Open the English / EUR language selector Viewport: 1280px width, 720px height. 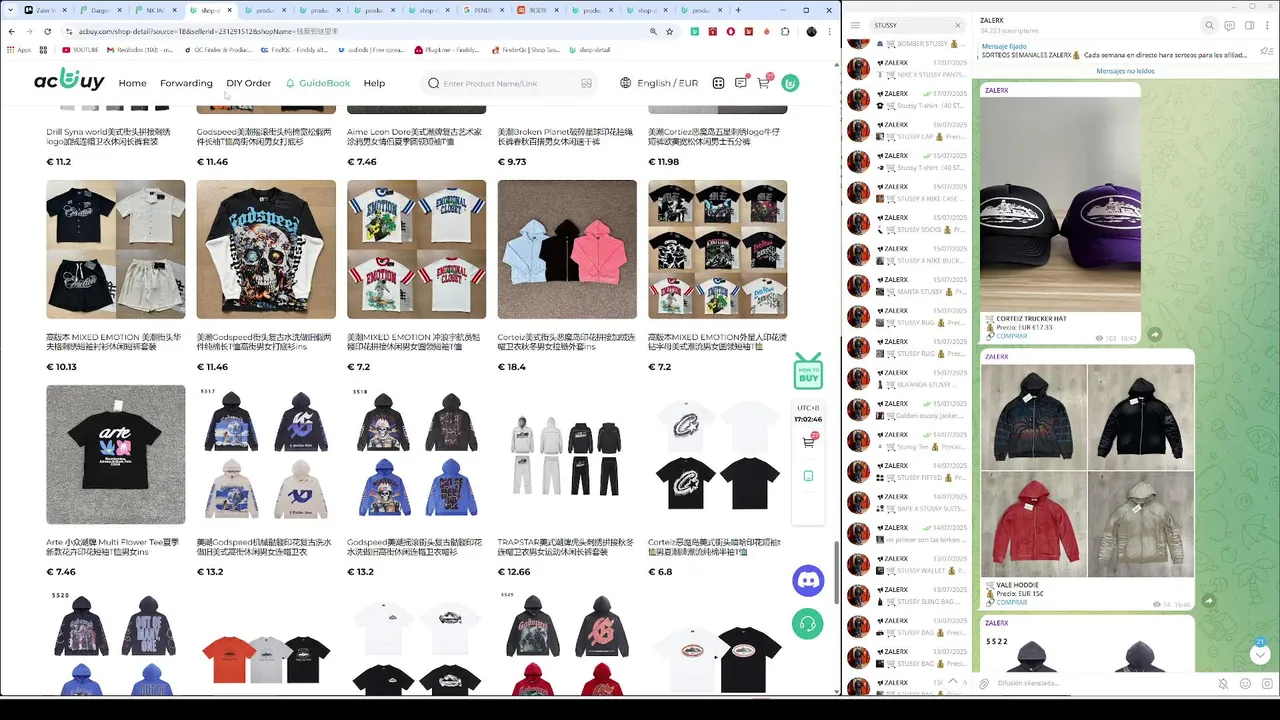click(659, 83)
